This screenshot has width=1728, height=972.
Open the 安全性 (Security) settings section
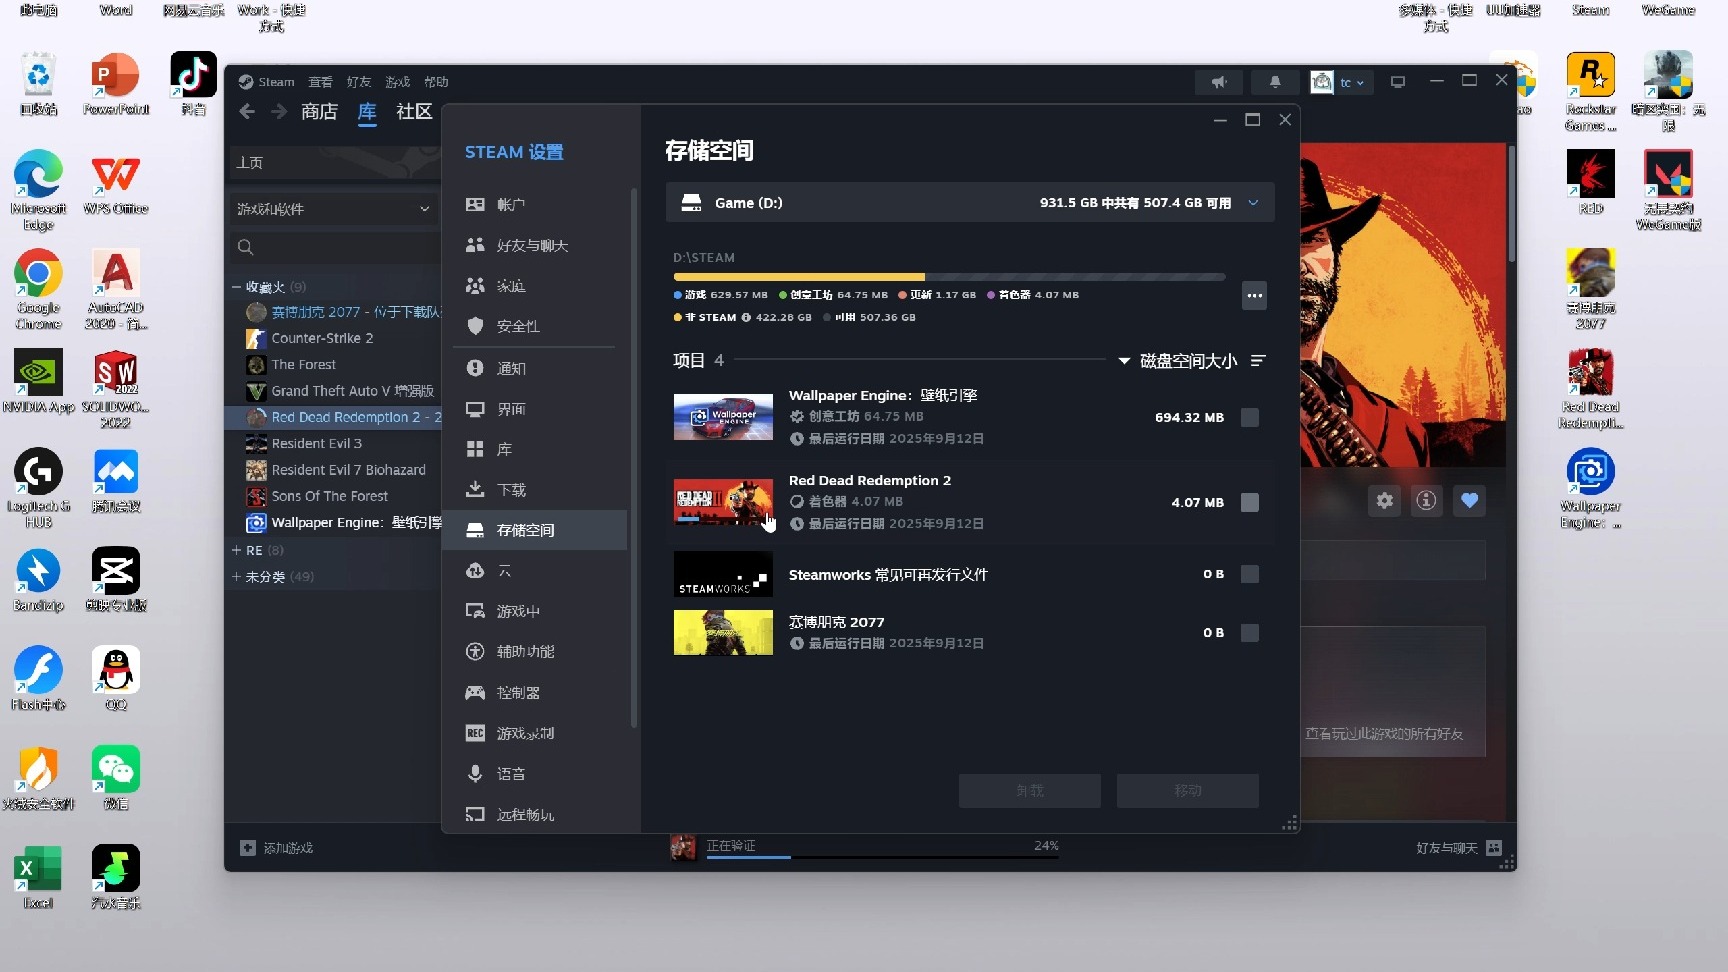[x=517, y=326]
